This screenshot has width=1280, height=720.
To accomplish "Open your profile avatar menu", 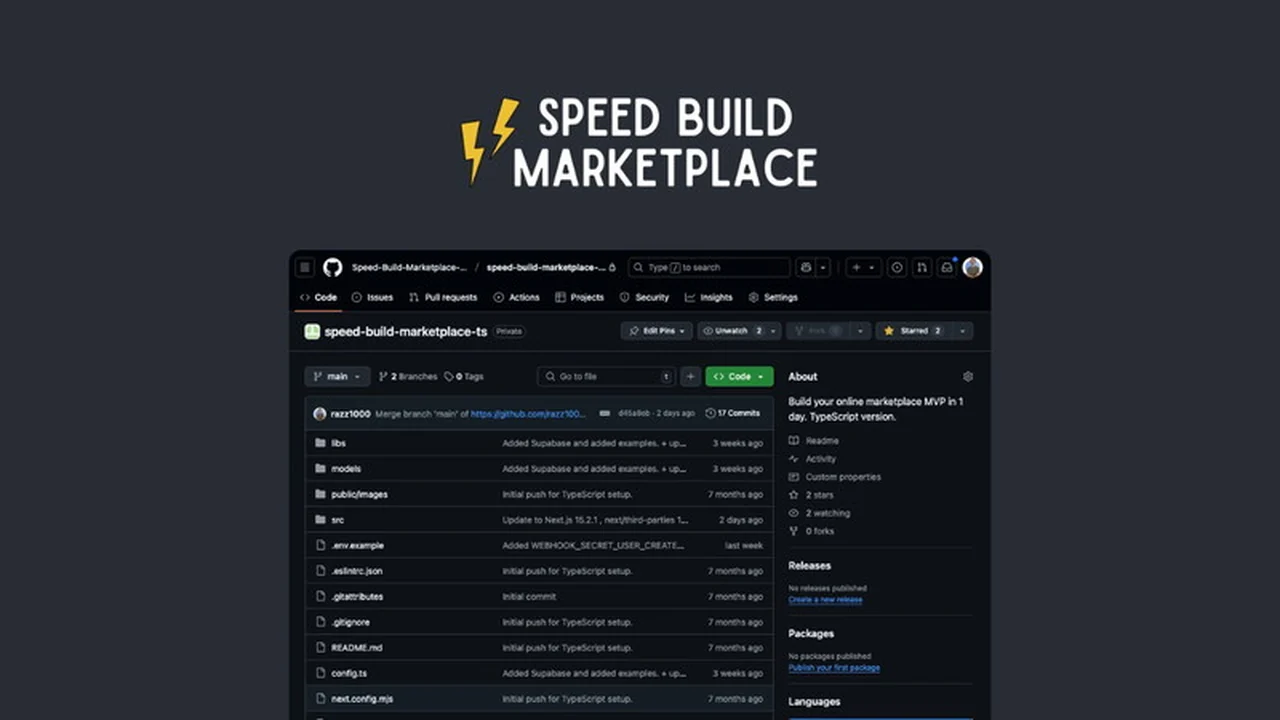I will click(x=972, y=268).
